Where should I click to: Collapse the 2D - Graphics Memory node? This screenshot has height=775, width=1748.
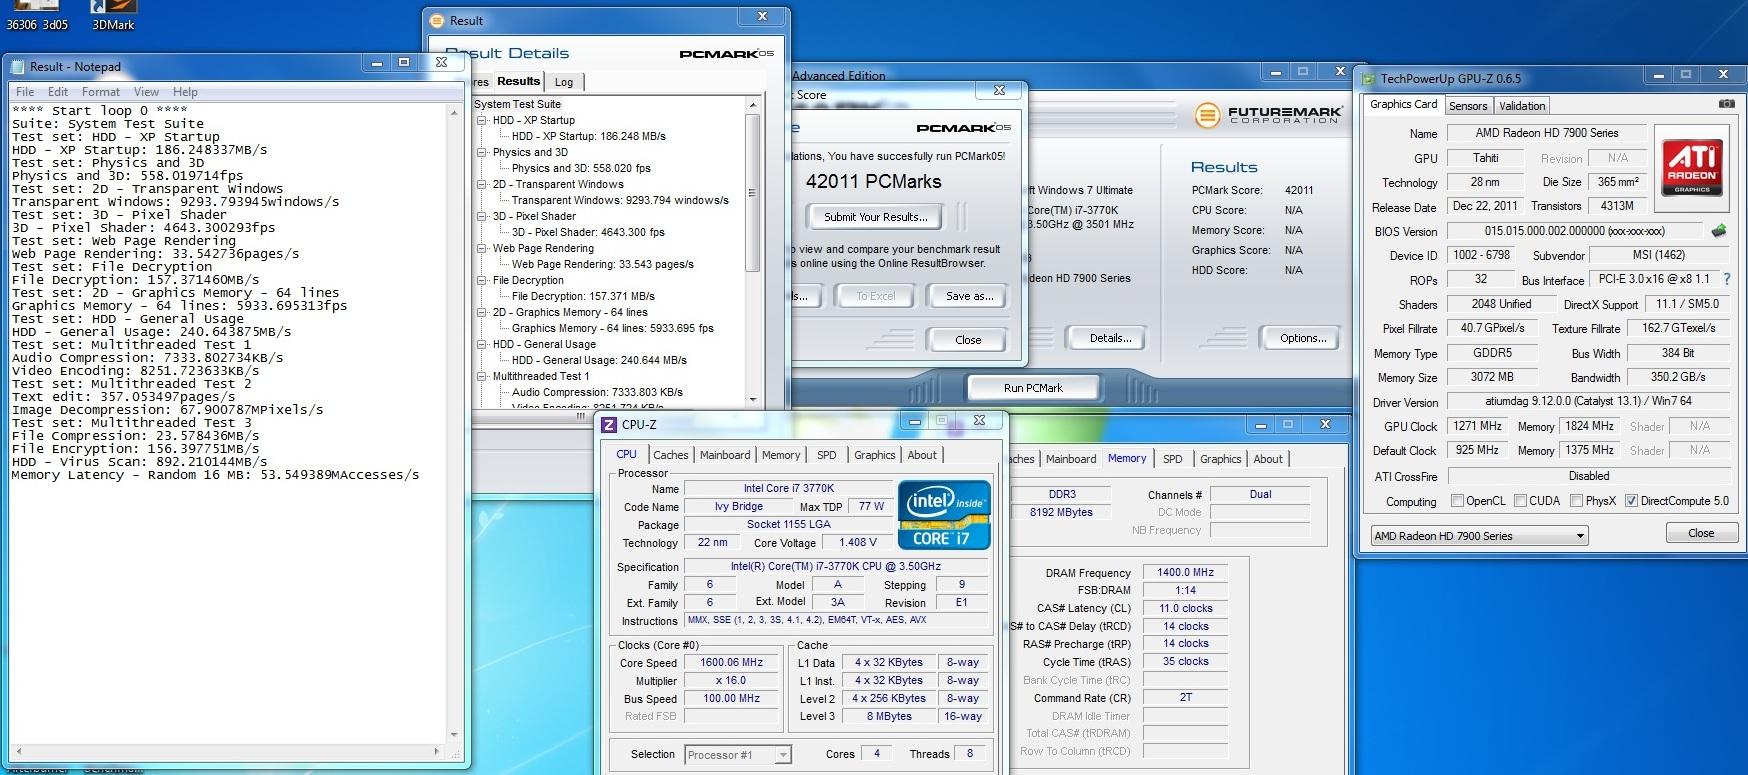pyautogui.click(x=482, y=312)
